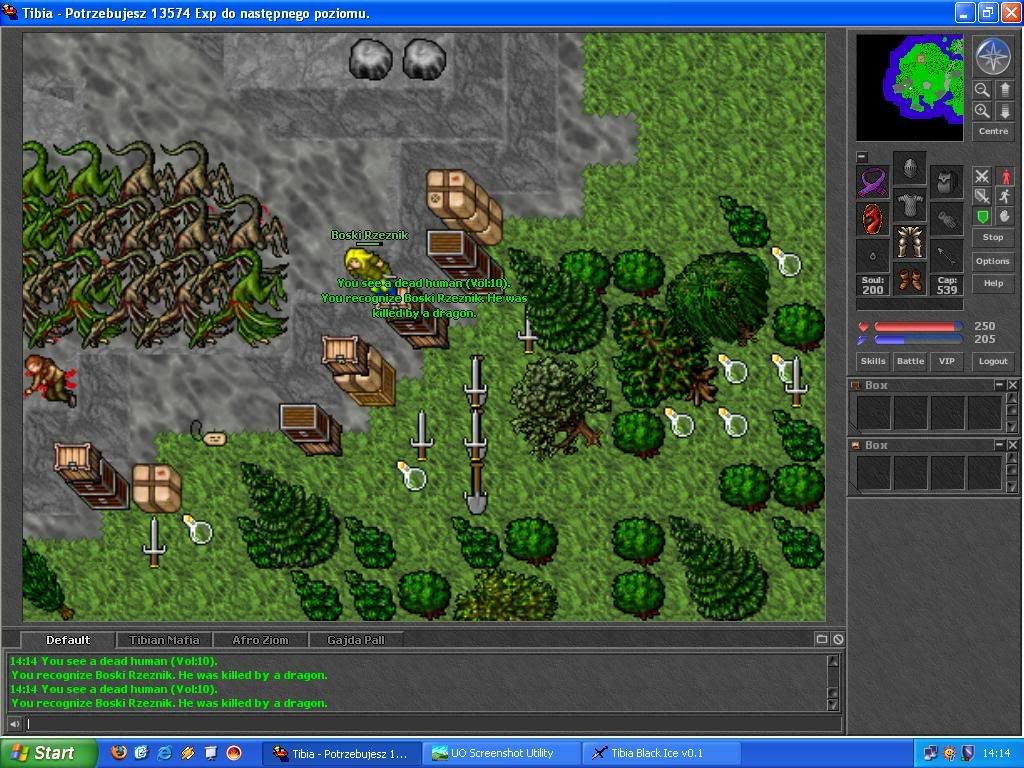This screenshot has height=768, width=1024.
Task: Open the Options dialog
Action: point(993,261)
